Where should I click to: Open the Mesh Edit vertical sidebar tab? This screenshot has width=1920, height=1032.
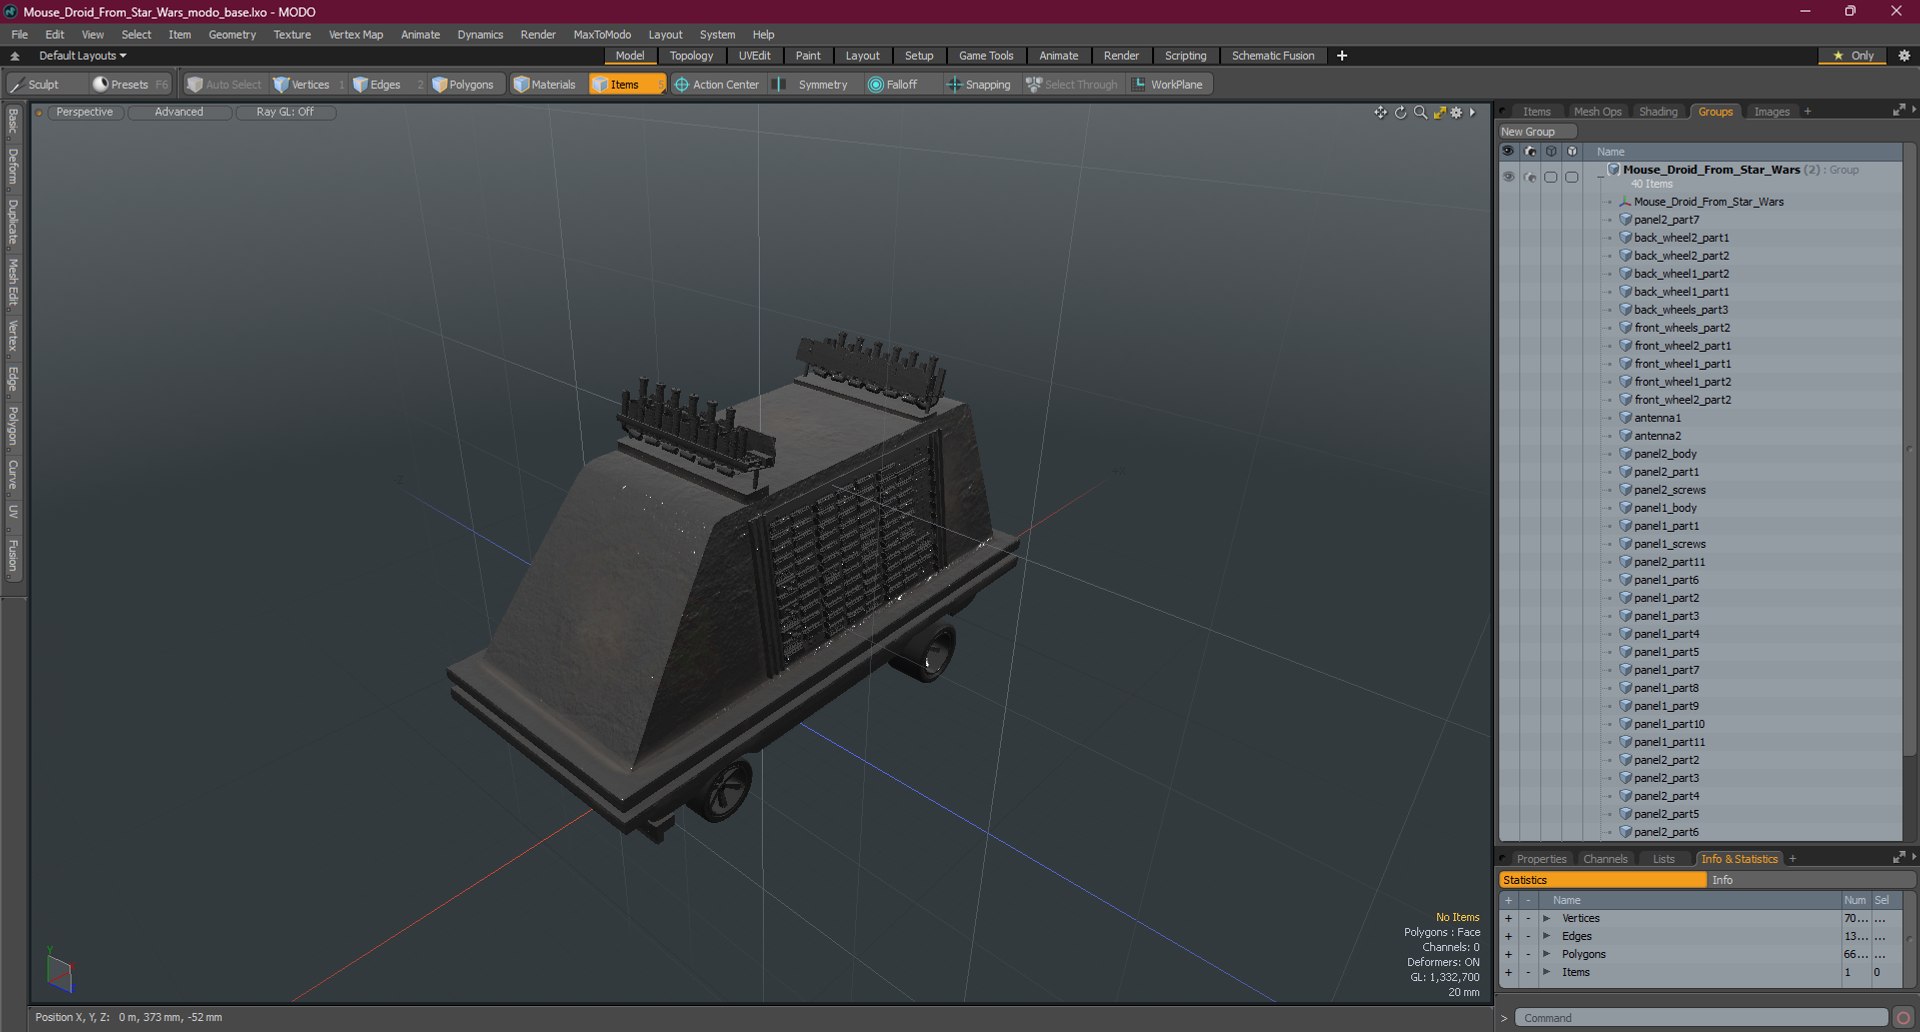click(13, 282)
